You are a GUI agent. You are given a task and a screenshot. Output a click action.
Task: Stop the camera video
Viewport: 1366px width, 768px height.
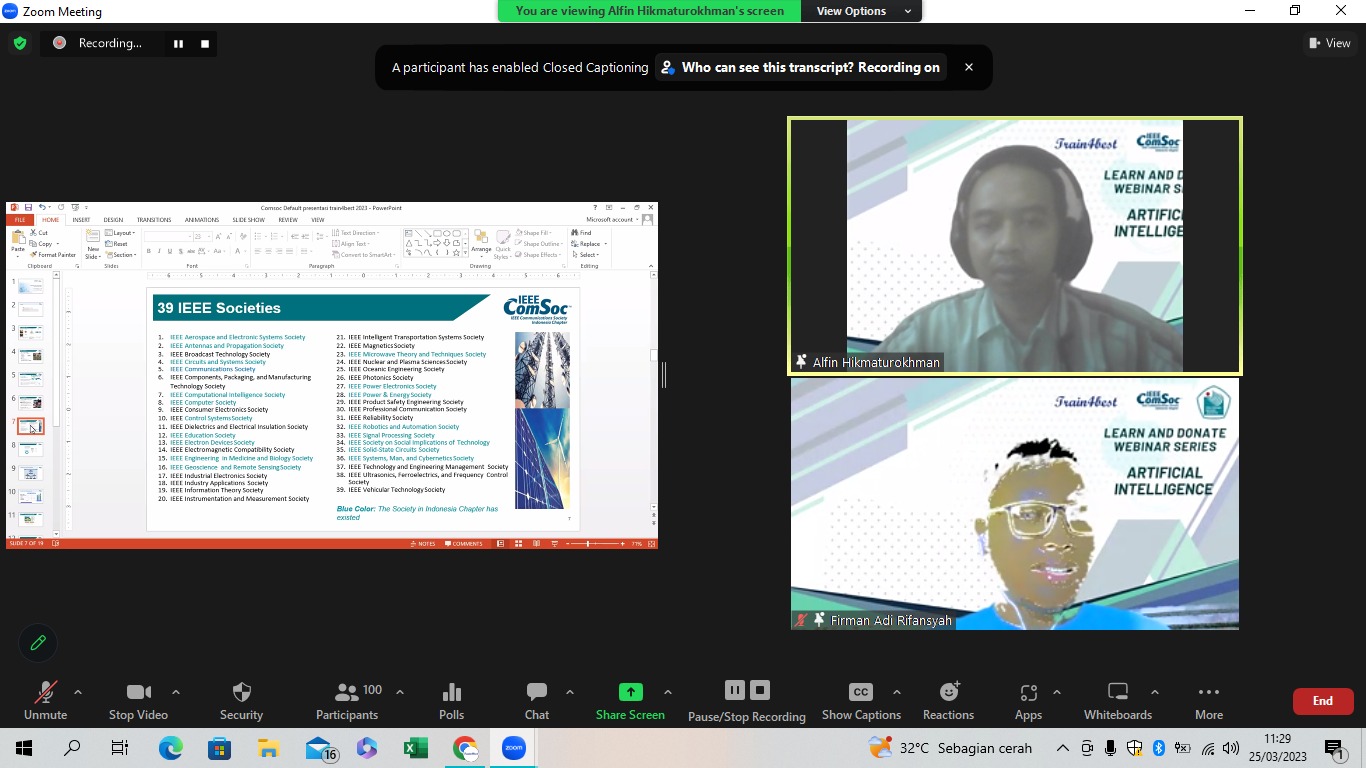tap(138, 701)
